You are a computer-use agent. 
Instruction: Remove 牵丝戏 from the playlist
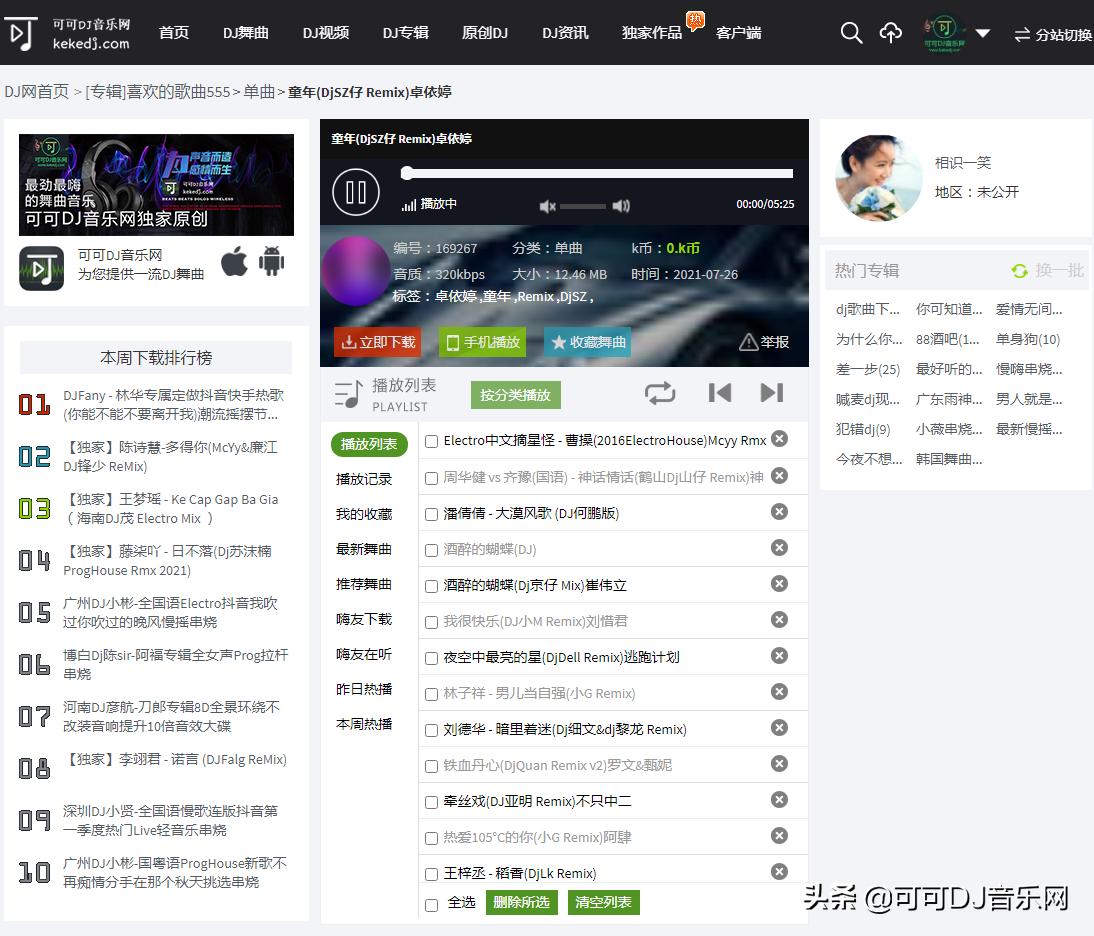[x=779, y=799]
